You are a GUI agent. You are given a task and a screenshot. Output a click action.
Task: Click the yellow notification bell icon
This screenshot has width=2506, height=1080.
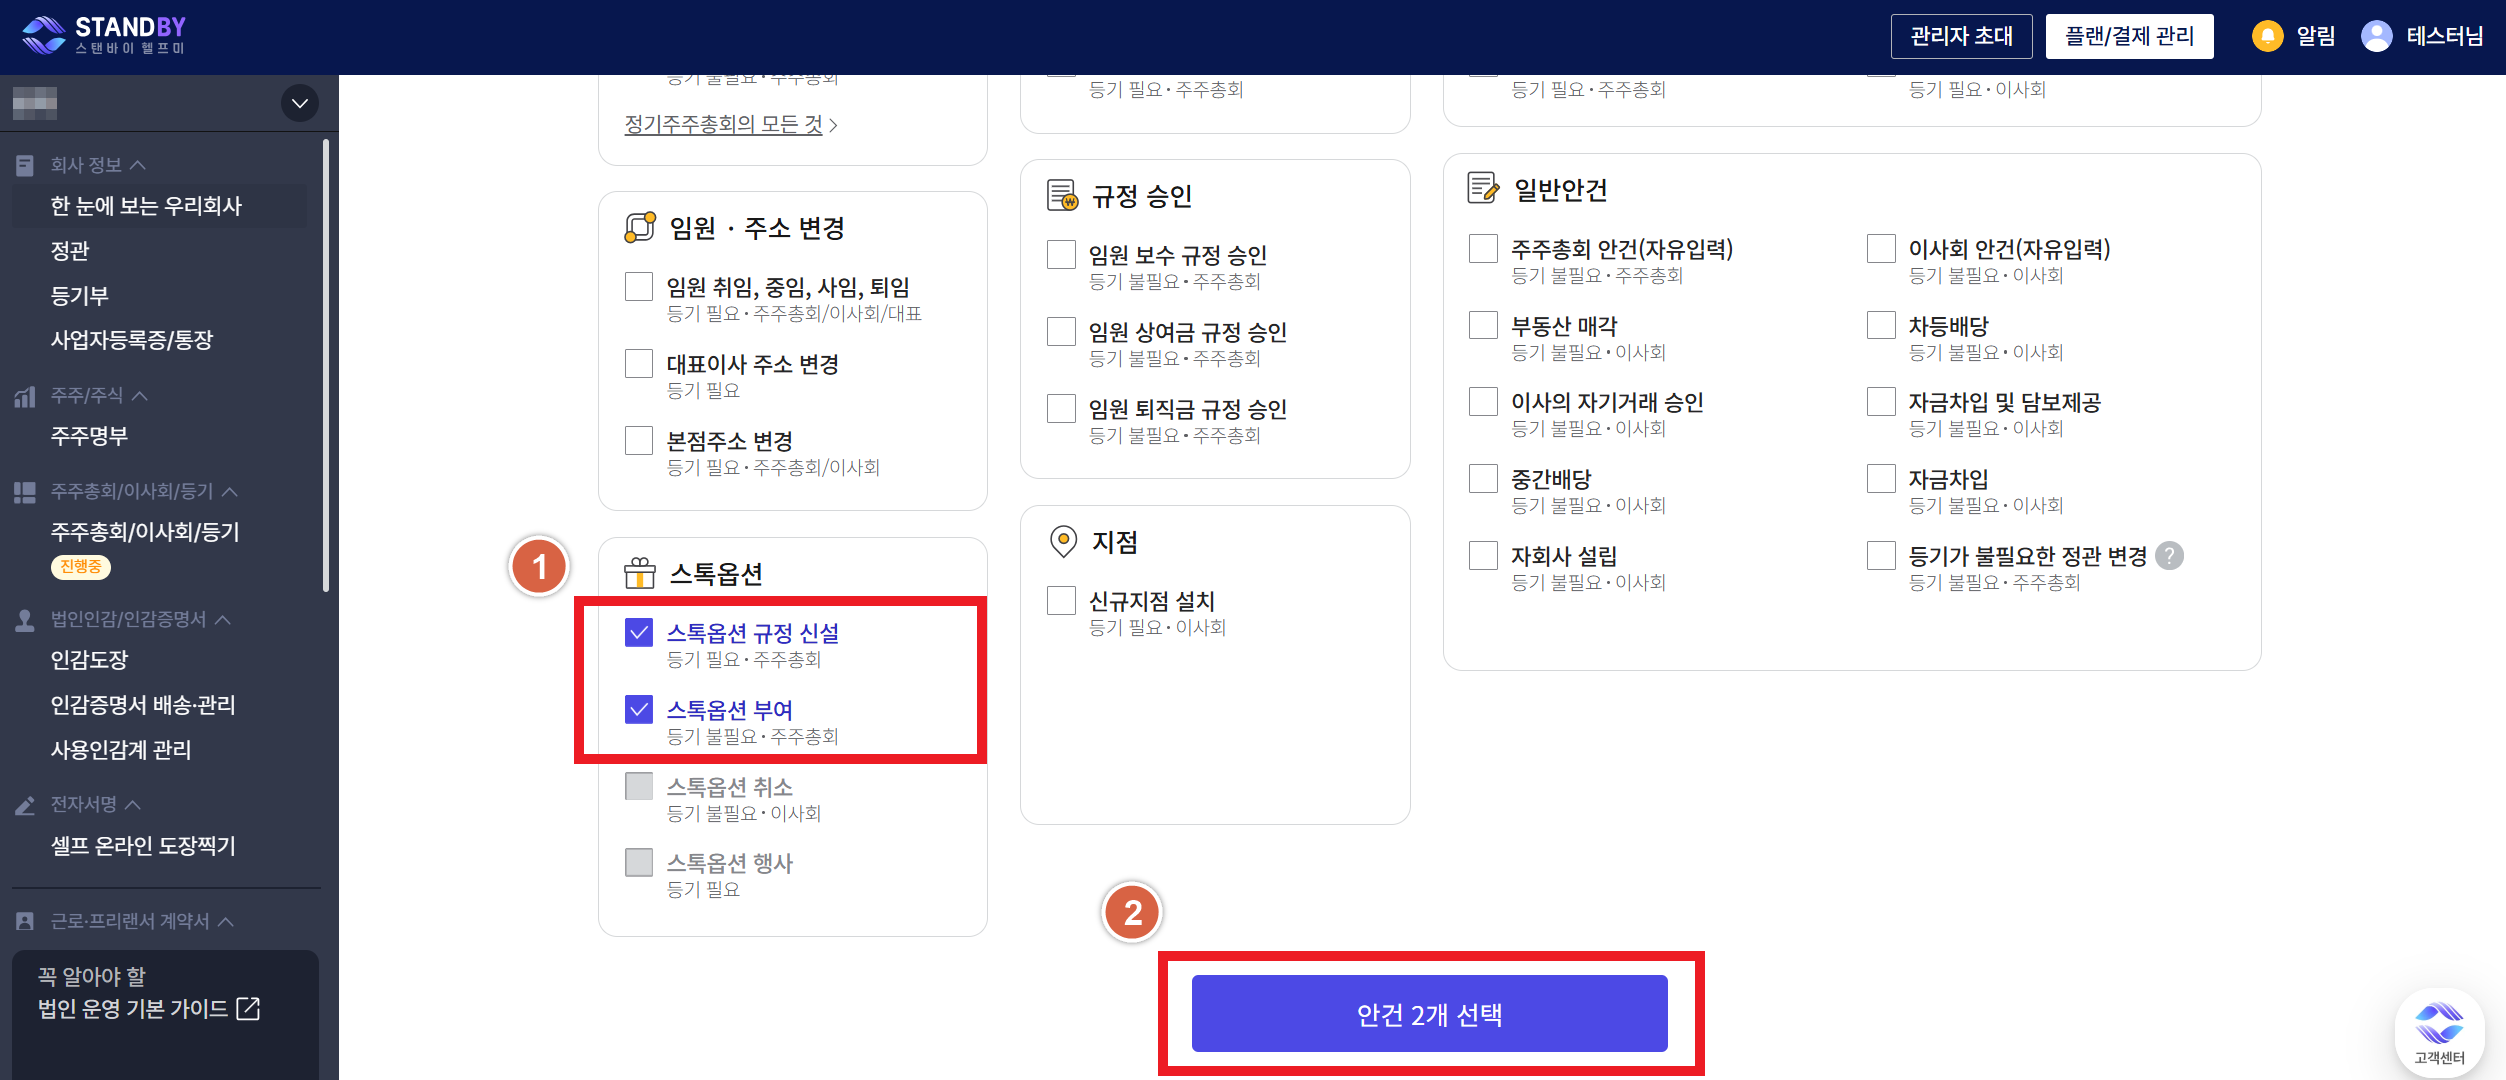click(x=2267, y=36)
